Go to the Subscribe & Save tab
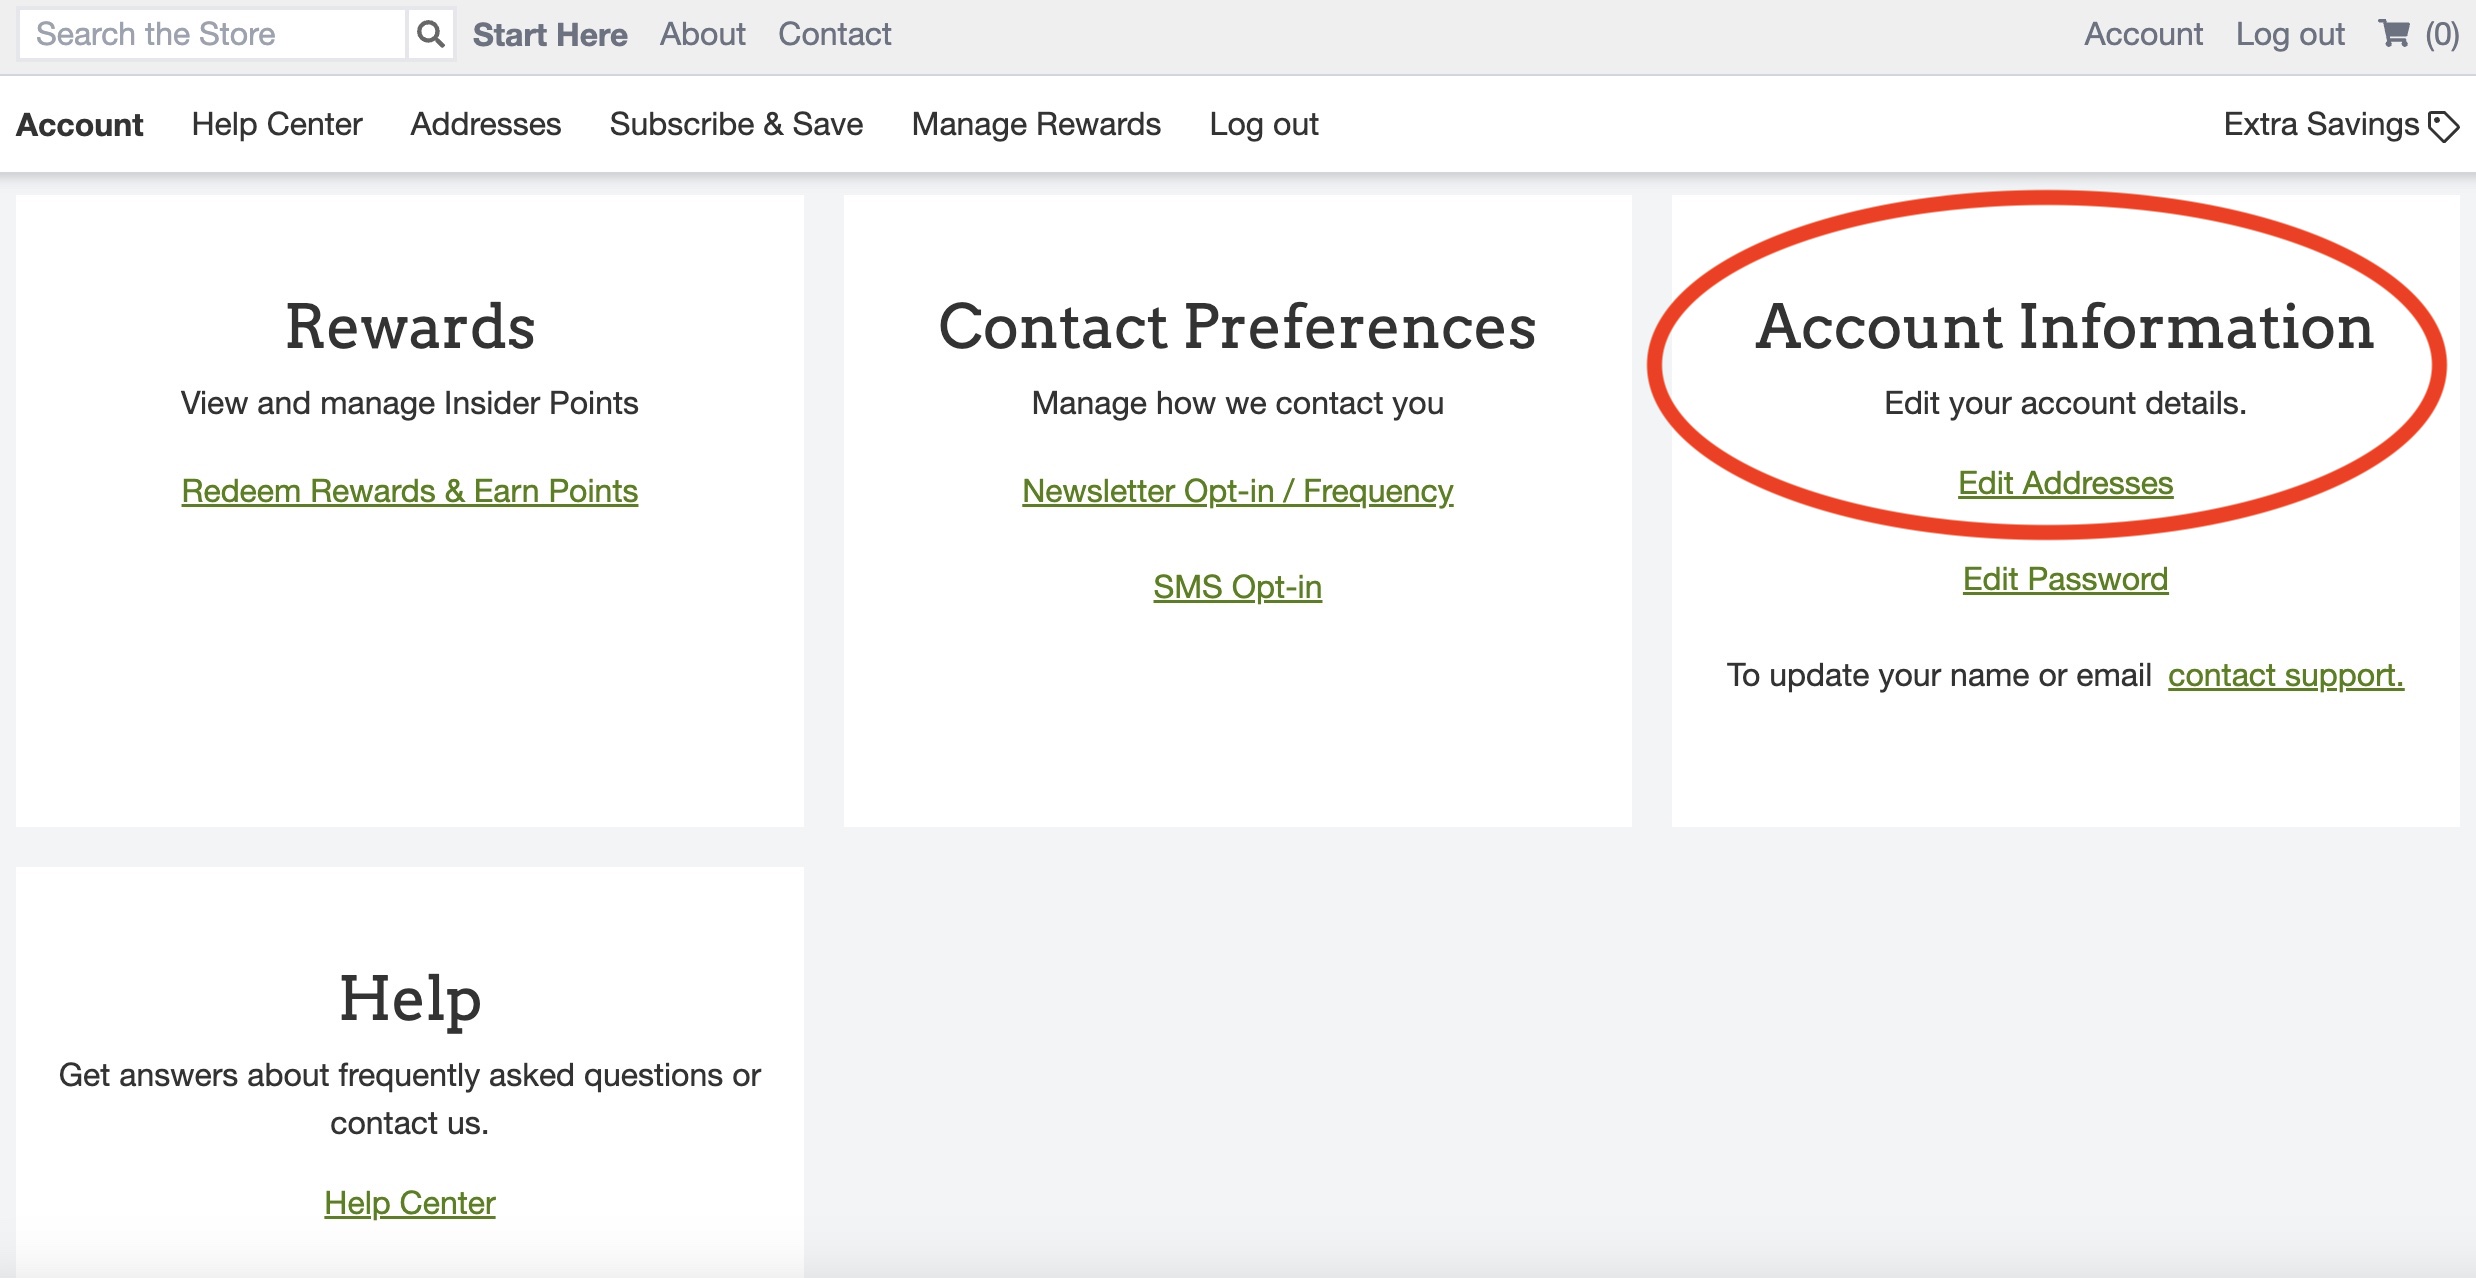This screenshot has width=2476, height=1278. (736, 124)
